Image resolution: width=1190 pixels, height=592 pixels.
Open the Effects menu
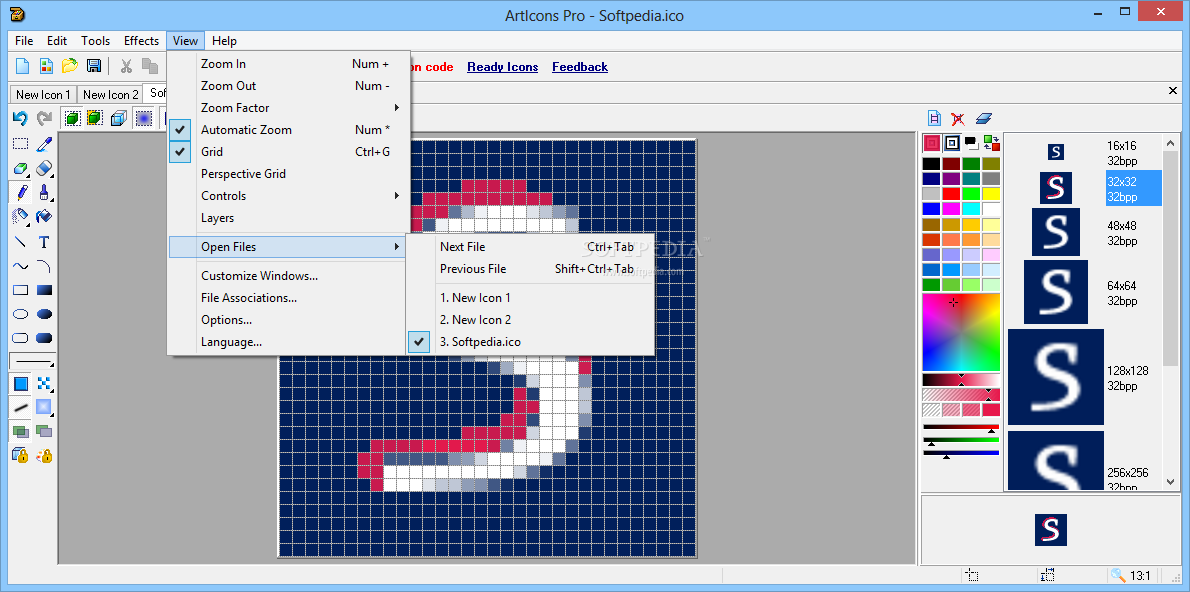pyautogui.click(x=142, y=41)
